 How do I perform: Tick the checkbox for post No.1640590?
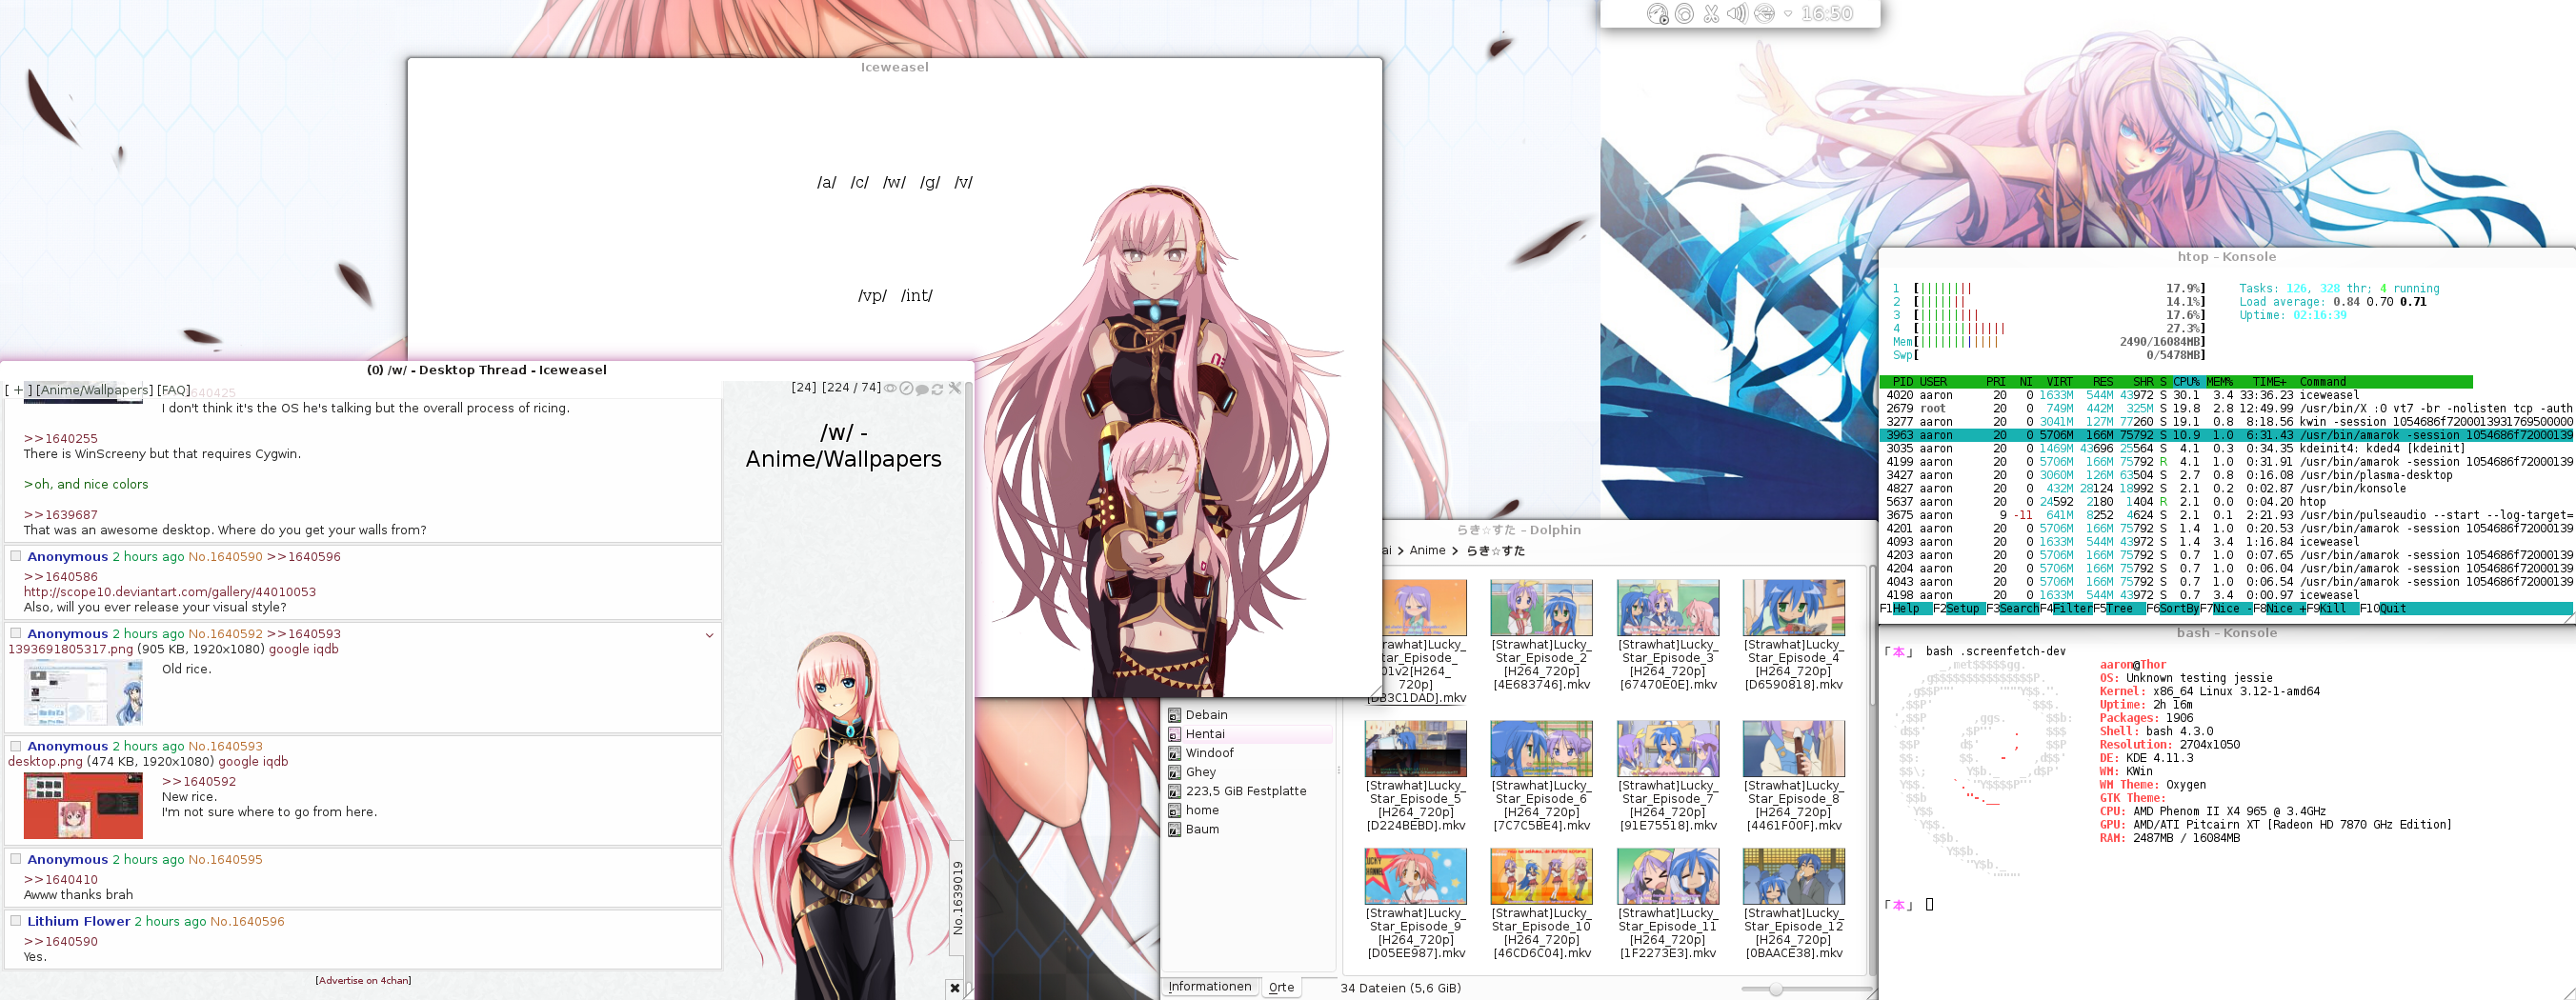tap(16, 556)
